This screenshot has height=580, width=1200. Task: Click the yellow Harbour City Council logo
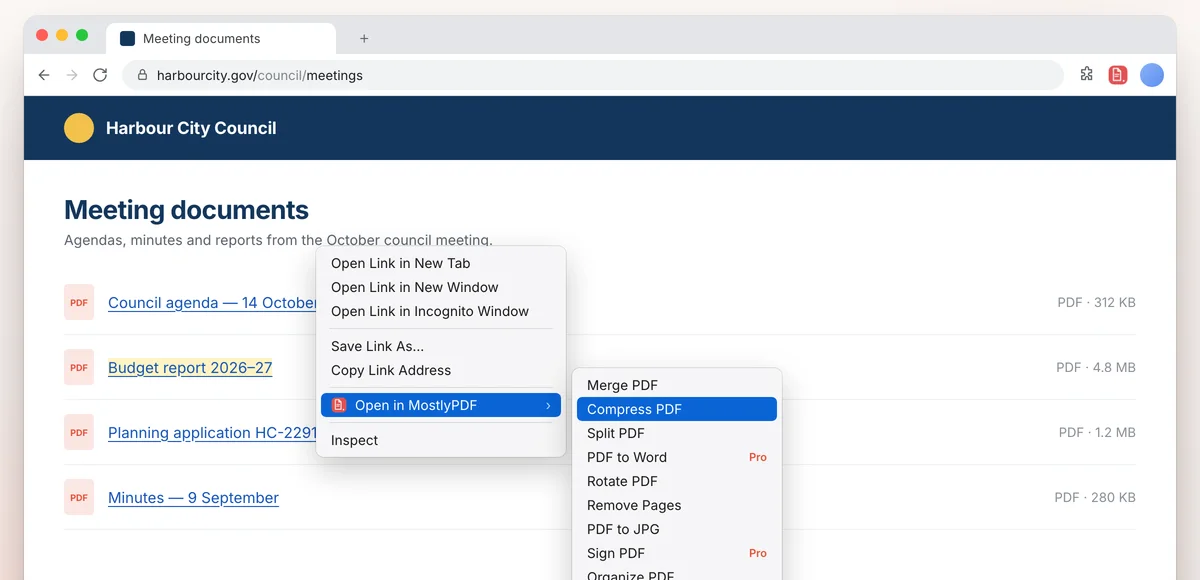[79, 128]
